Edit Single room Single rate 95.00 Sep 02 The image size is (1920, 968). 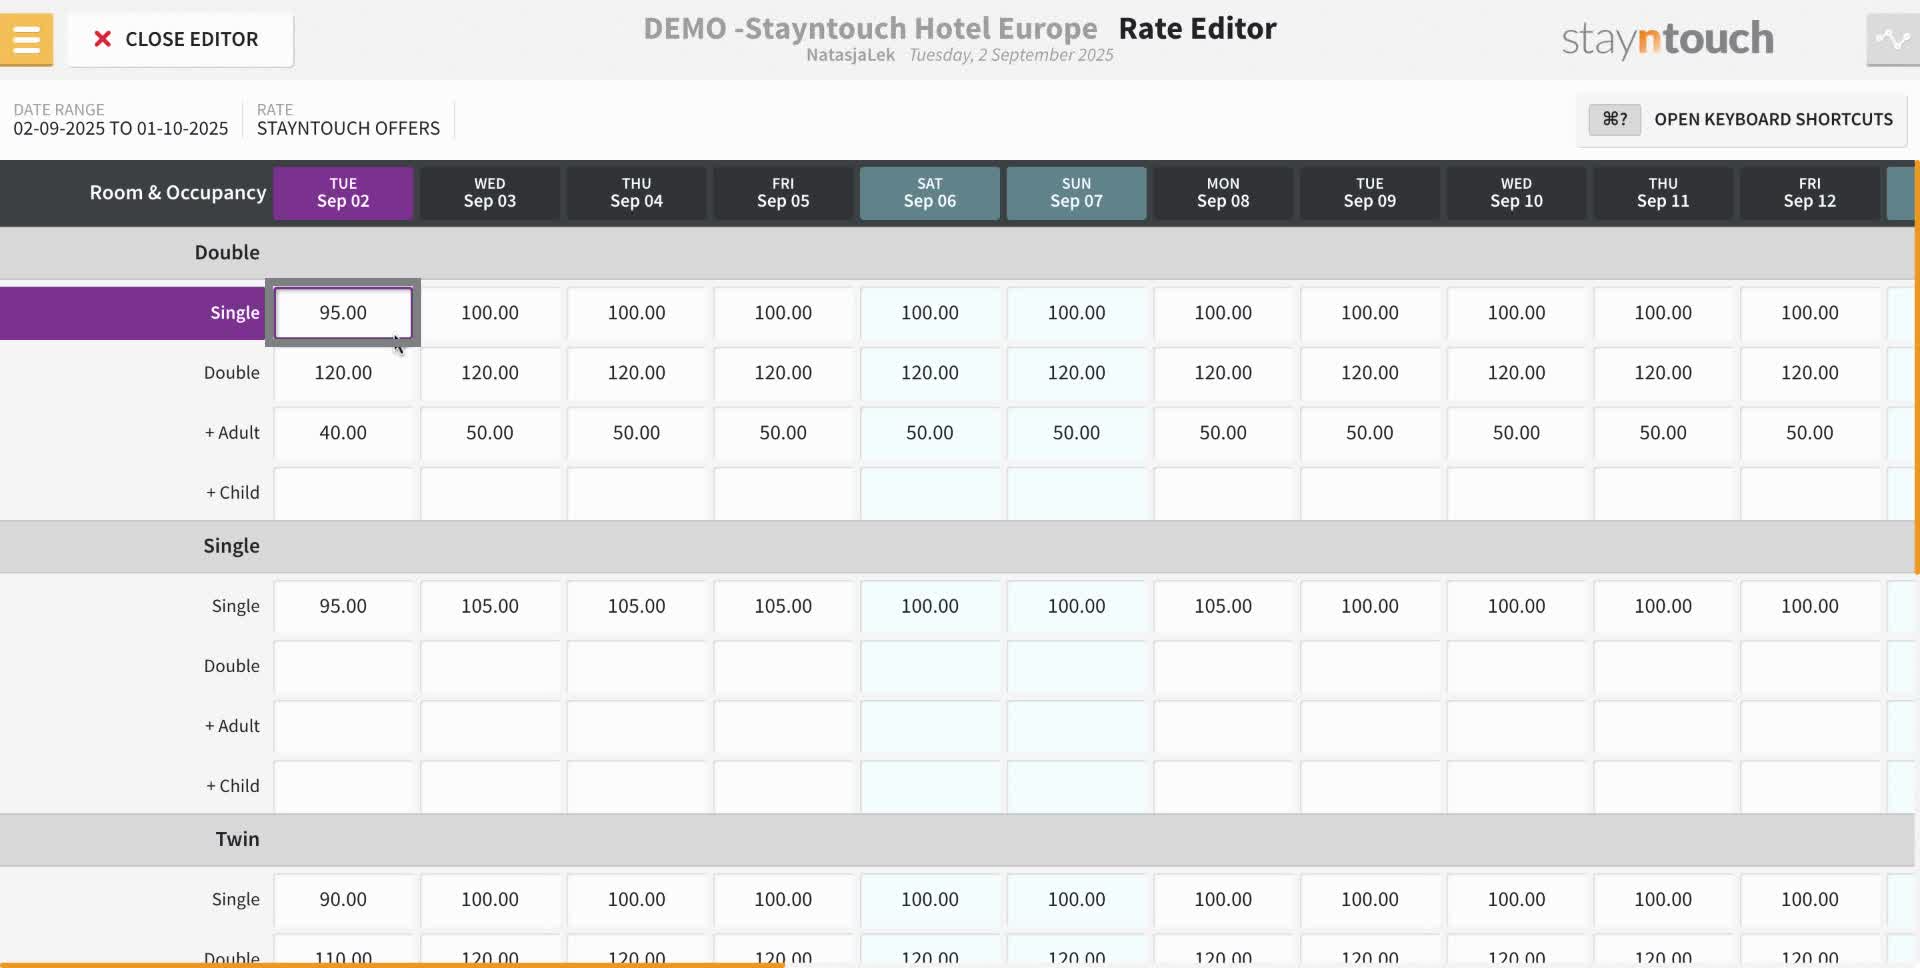343,606
